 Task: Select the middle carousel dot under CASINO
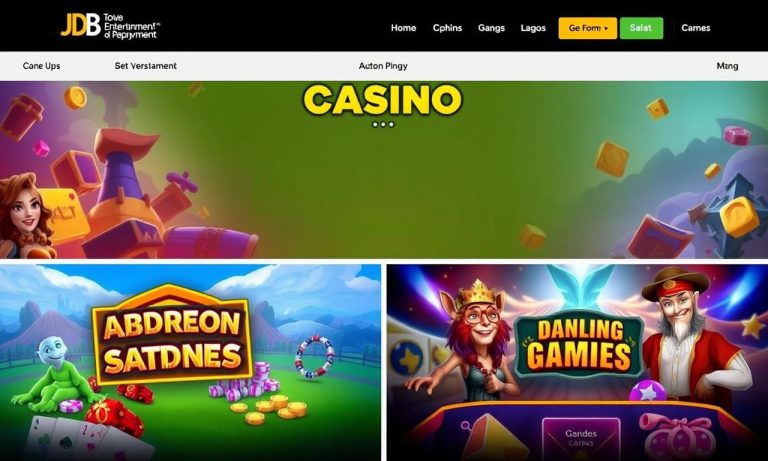(383, 124)
